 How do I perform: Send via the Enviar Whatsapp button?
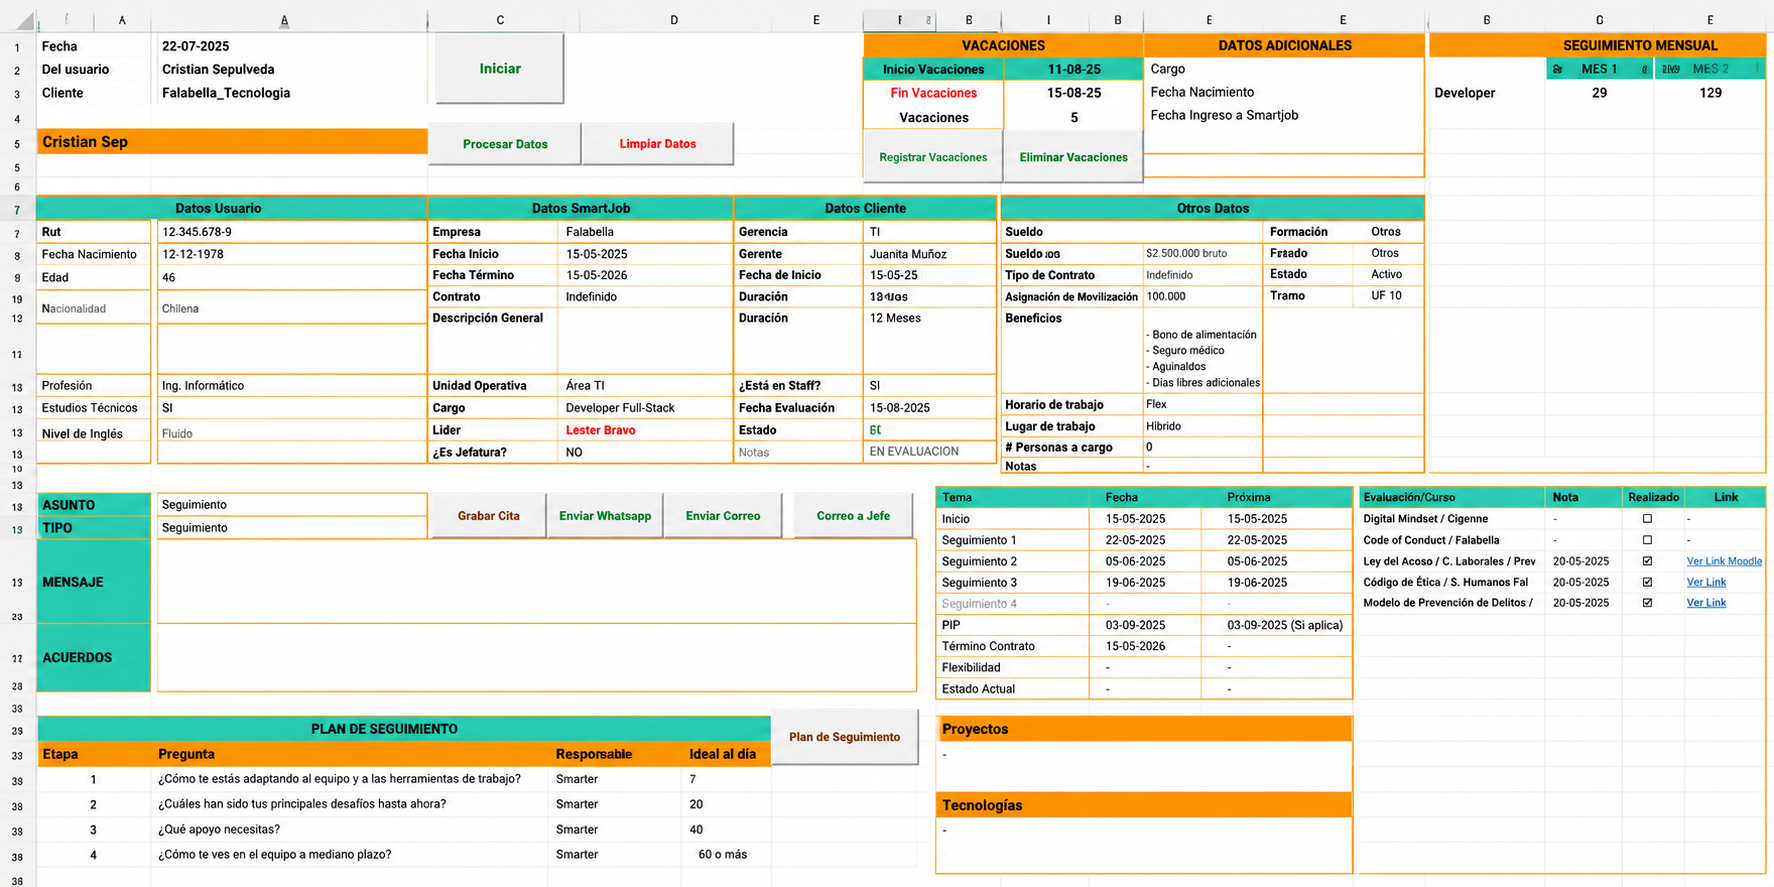[x=605, y=516]
